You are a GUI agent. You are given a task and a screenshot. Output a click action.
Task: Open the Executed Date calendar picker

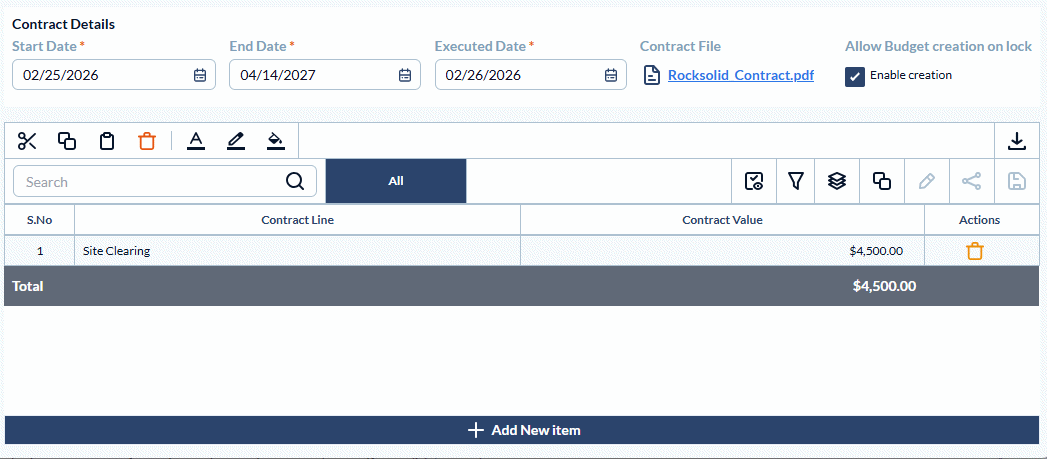tap(610, 75)
